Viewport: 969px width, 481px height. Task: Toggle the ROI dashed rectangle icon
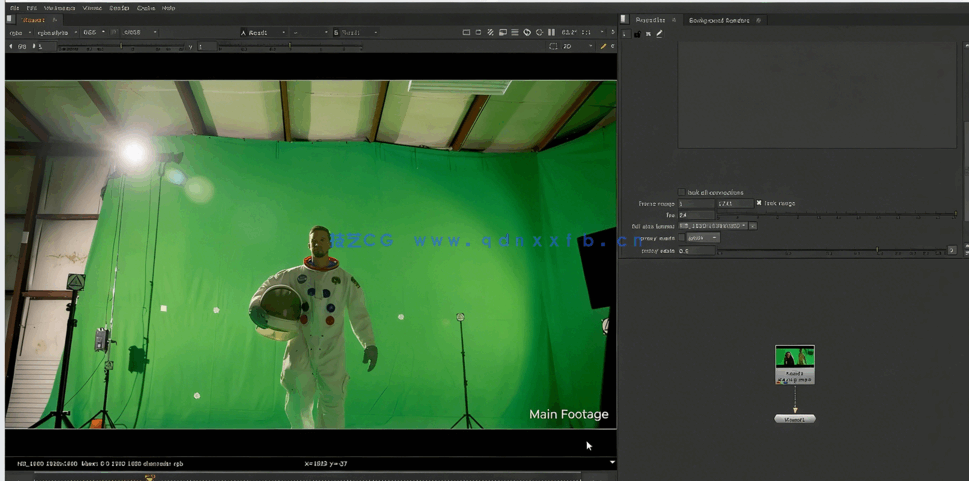(x=553, y=46)
